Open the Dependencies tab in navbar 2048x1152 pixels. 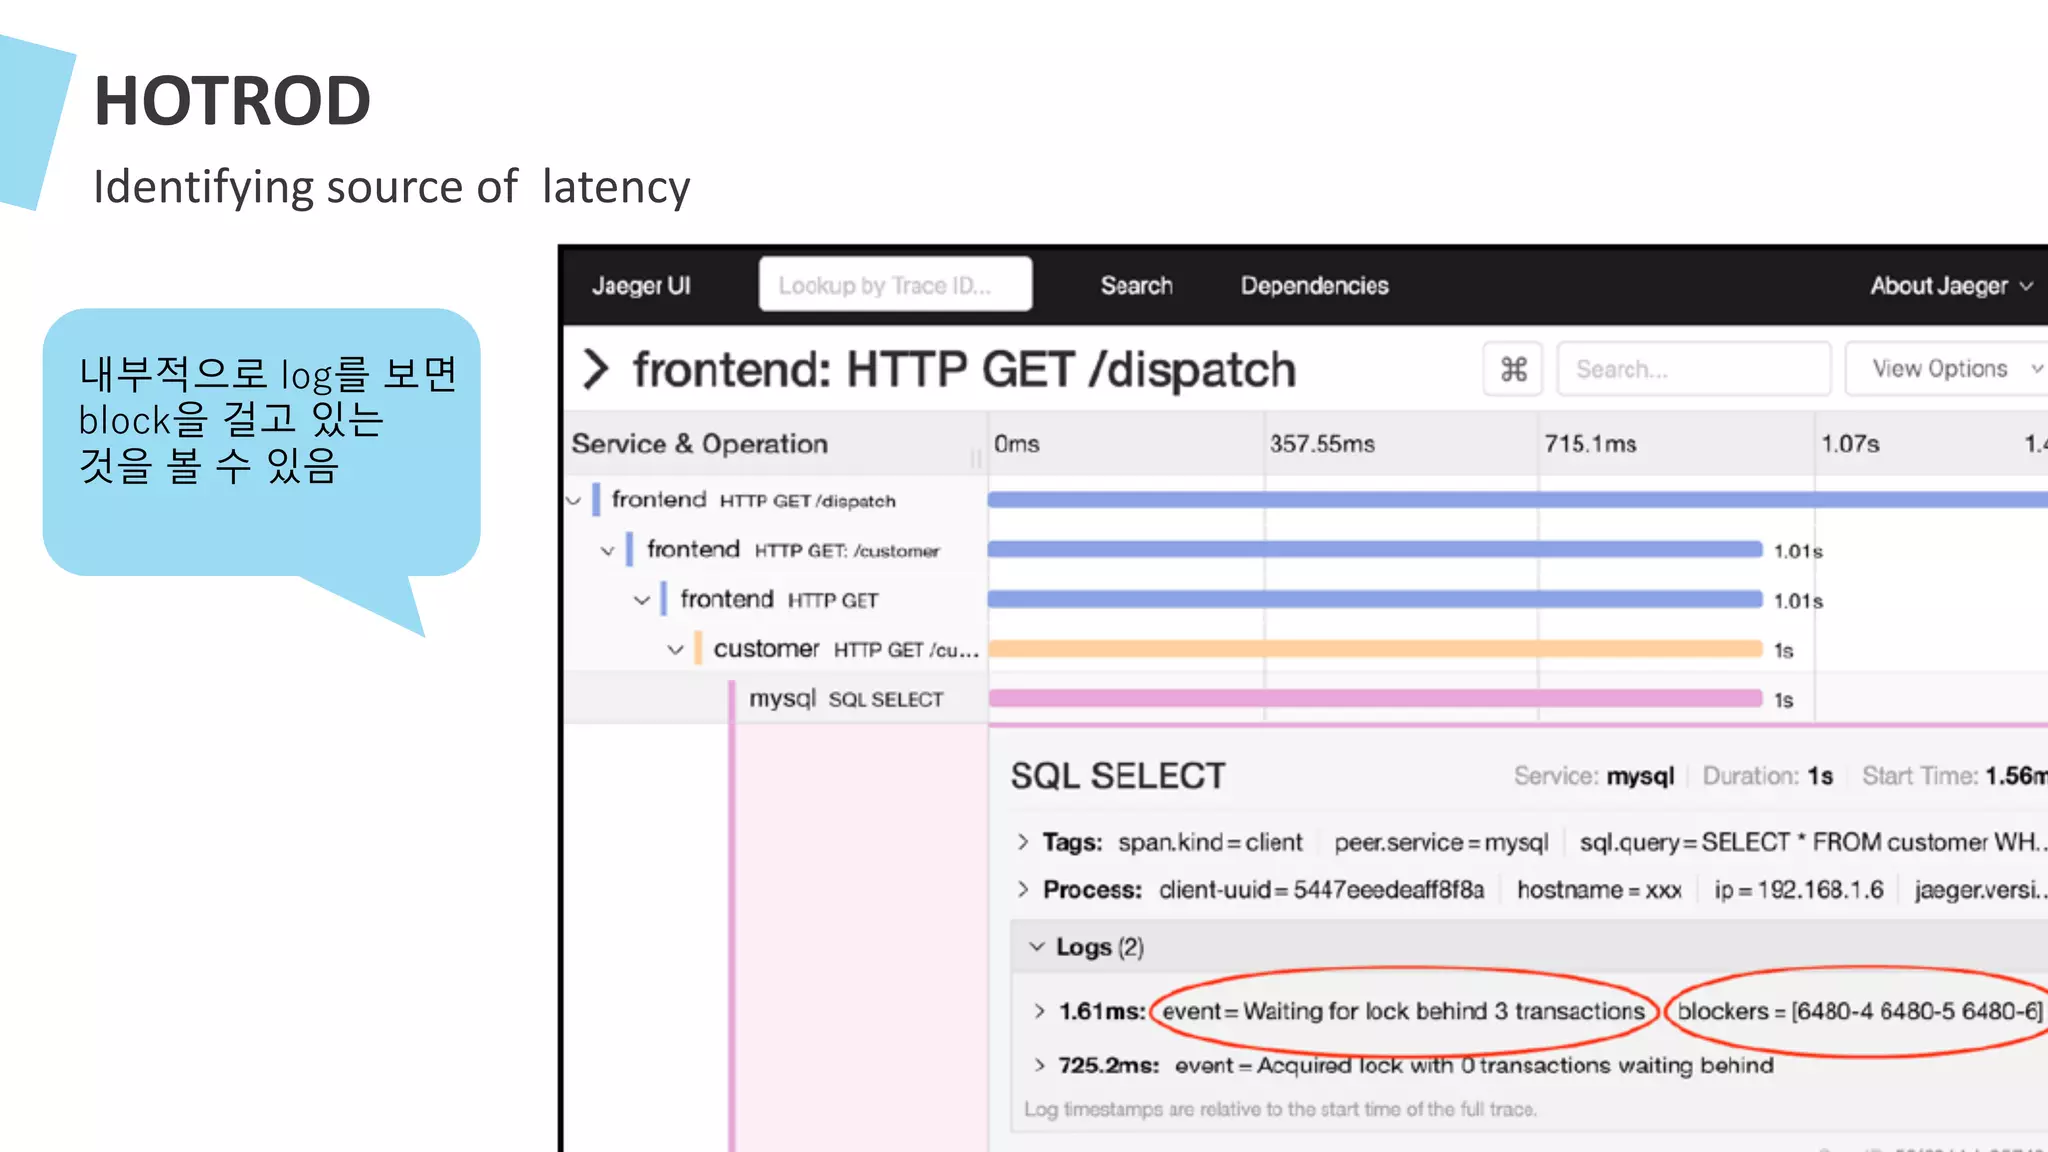1314,286
